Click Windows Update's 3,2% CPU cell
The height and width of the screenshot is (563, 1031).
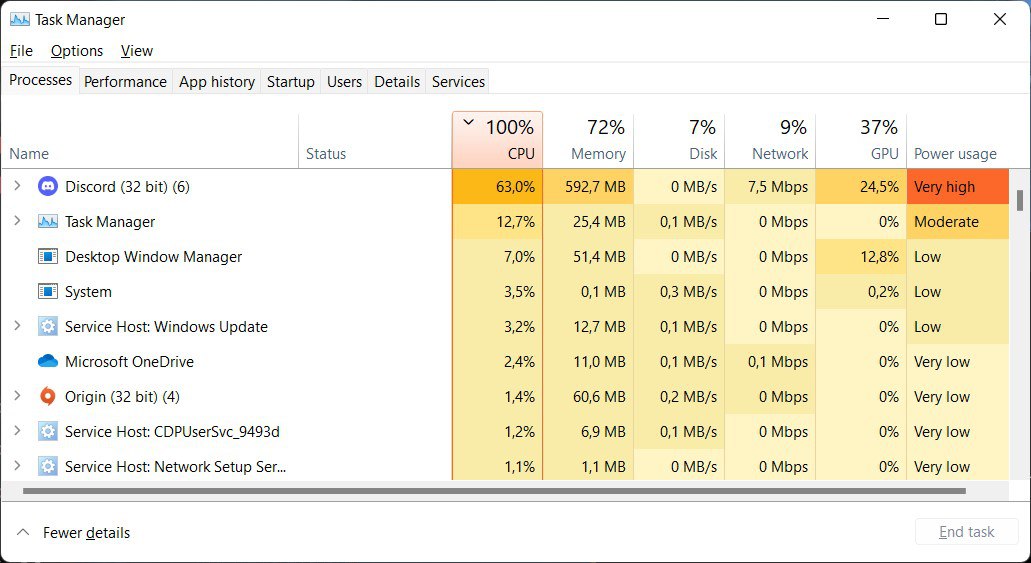pyautogui.click(x=497, y=326)
